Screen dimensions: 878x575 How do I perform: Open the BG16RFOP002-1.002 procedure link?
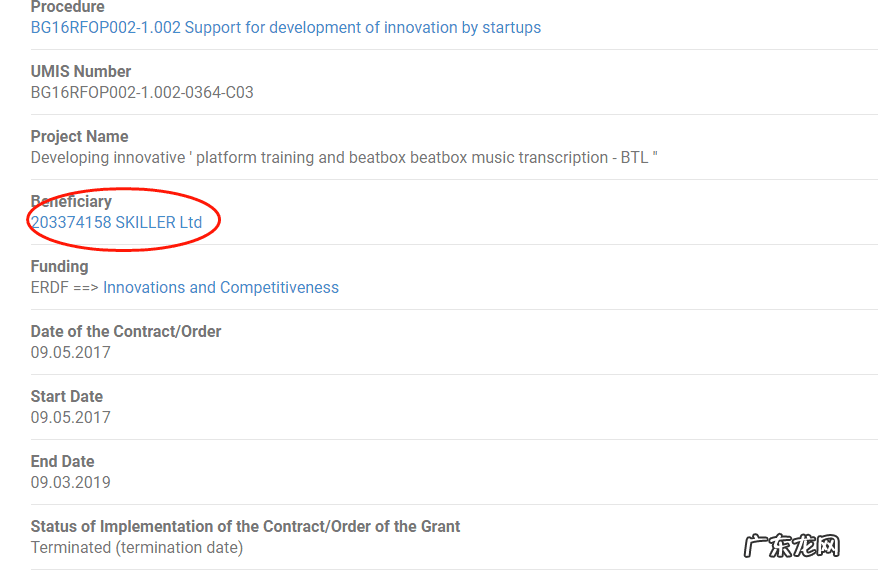coord(286,28)
